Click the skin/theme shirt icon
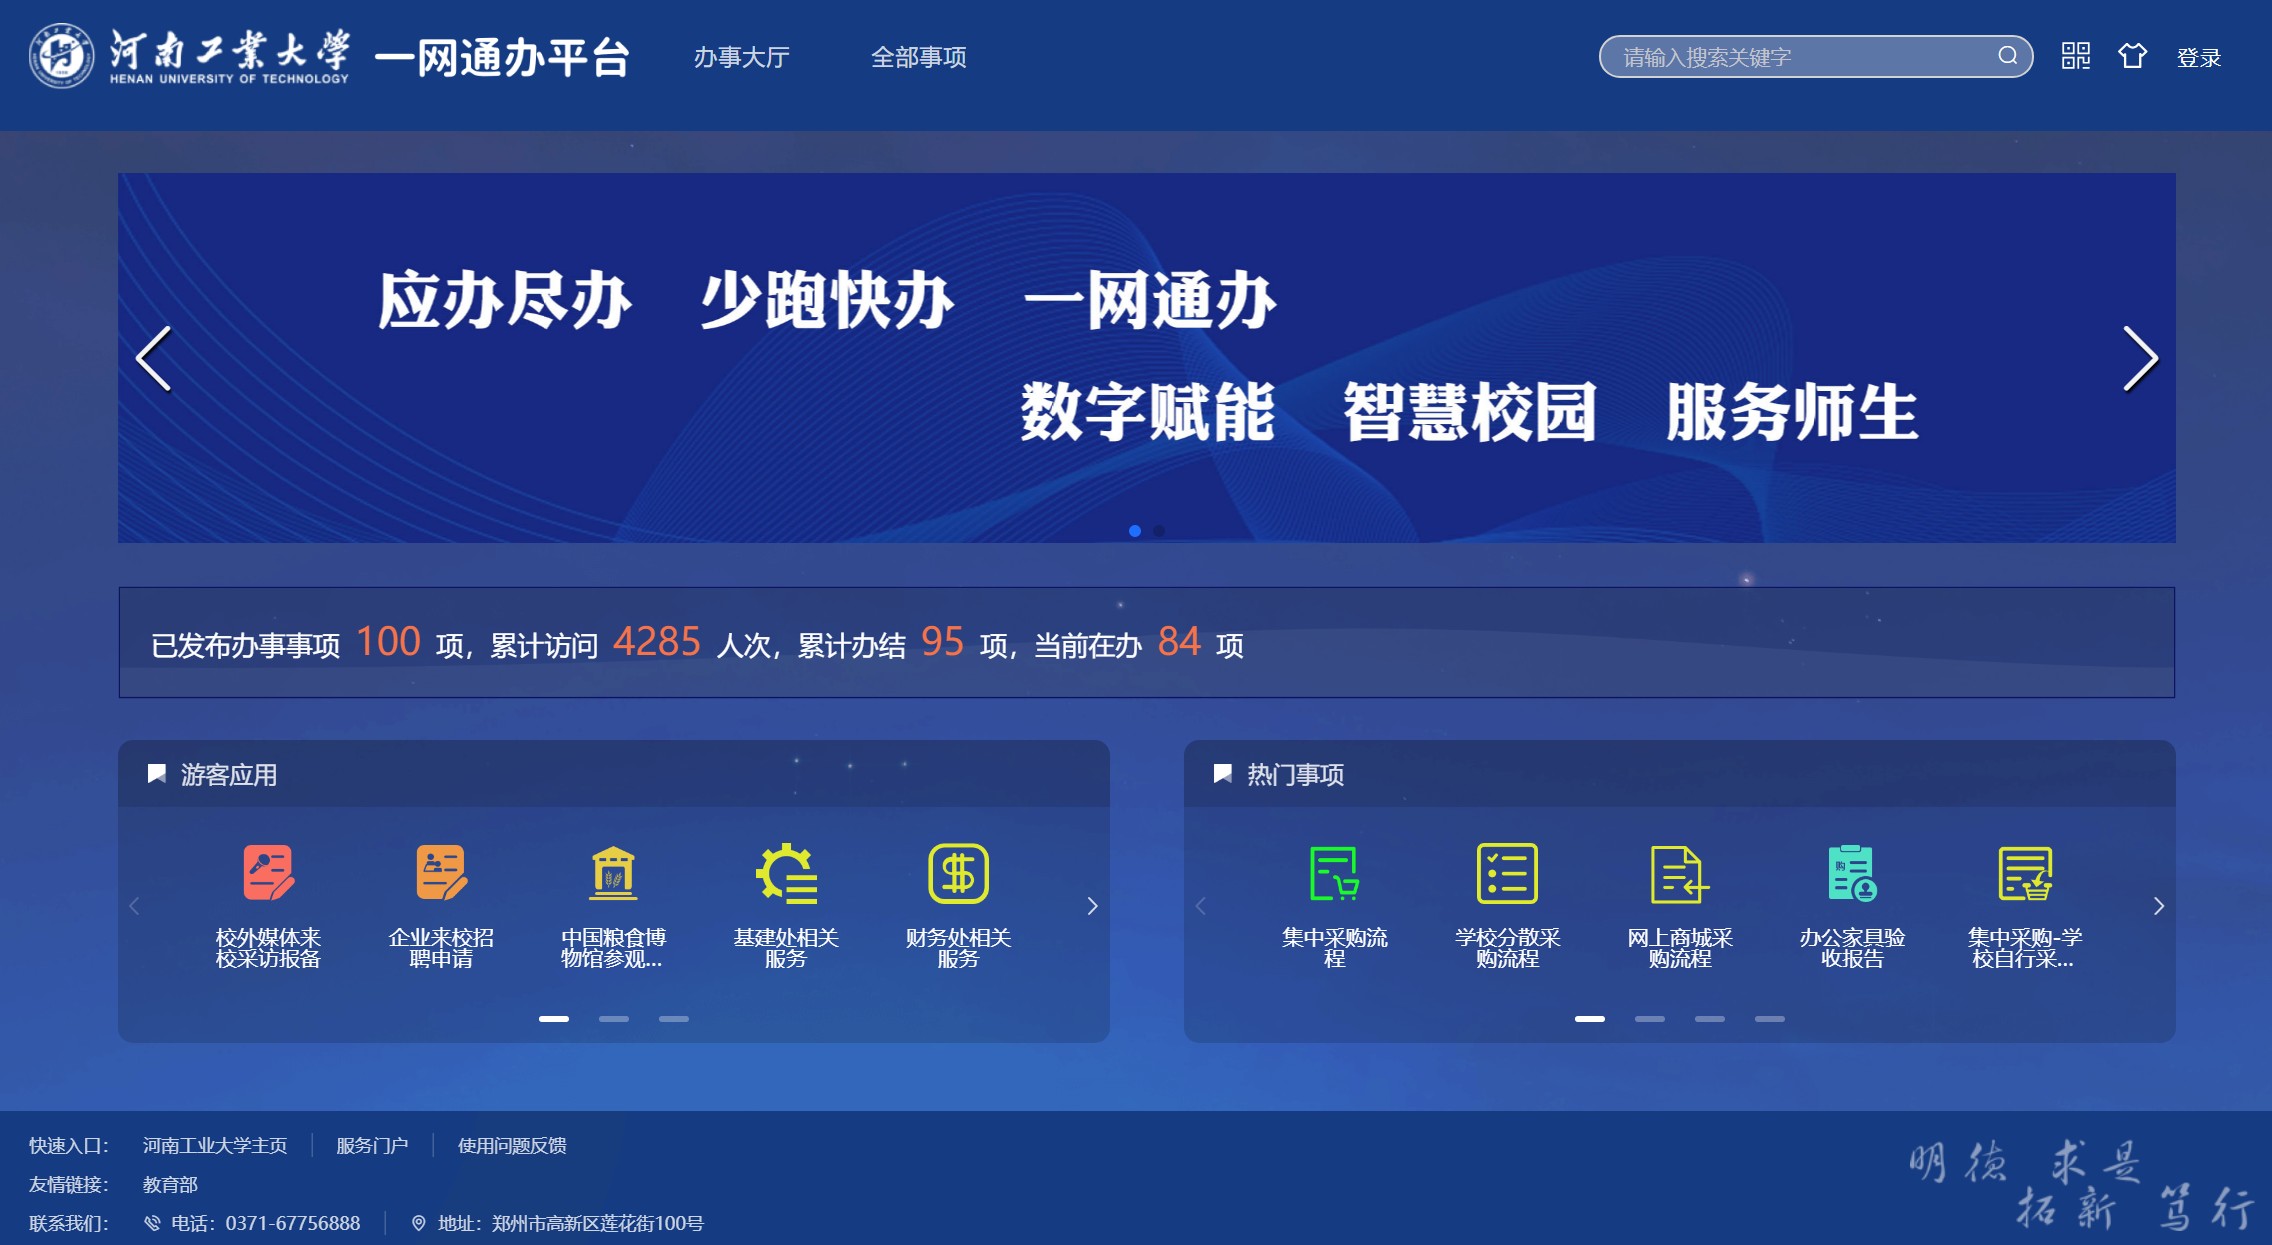The width and height of the screenshot is (2272, 1245). [2132, 56]
